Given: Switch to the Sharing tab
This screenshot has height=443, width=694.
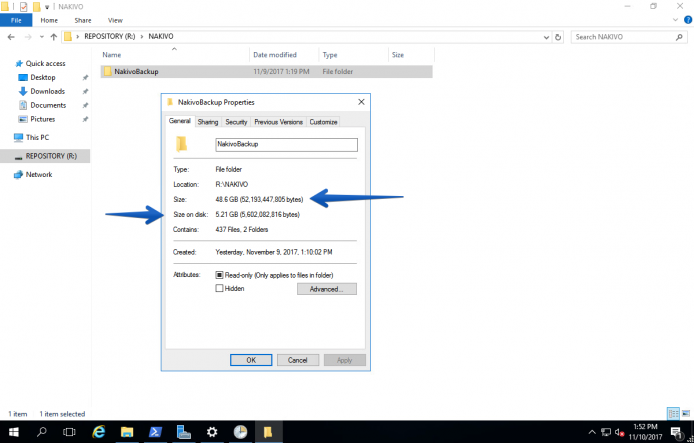Looking at the screenshot, I should tap(208, 122).
